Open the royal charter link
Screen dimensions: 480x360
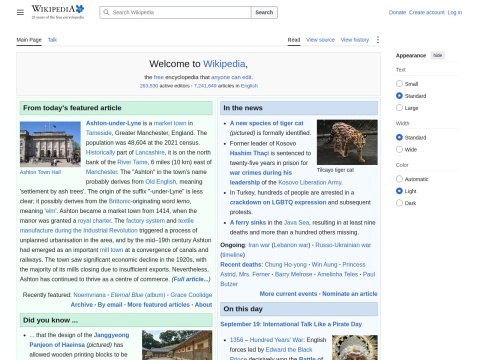[x=94, y=221]
